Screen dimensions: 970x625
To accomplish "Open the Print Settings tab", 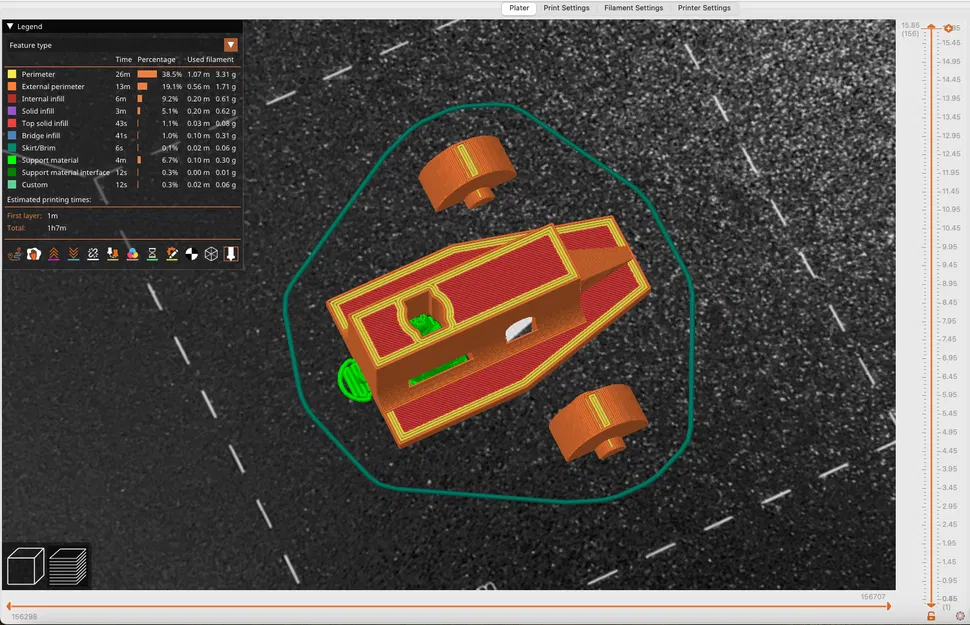I will [x=566, y=8].
